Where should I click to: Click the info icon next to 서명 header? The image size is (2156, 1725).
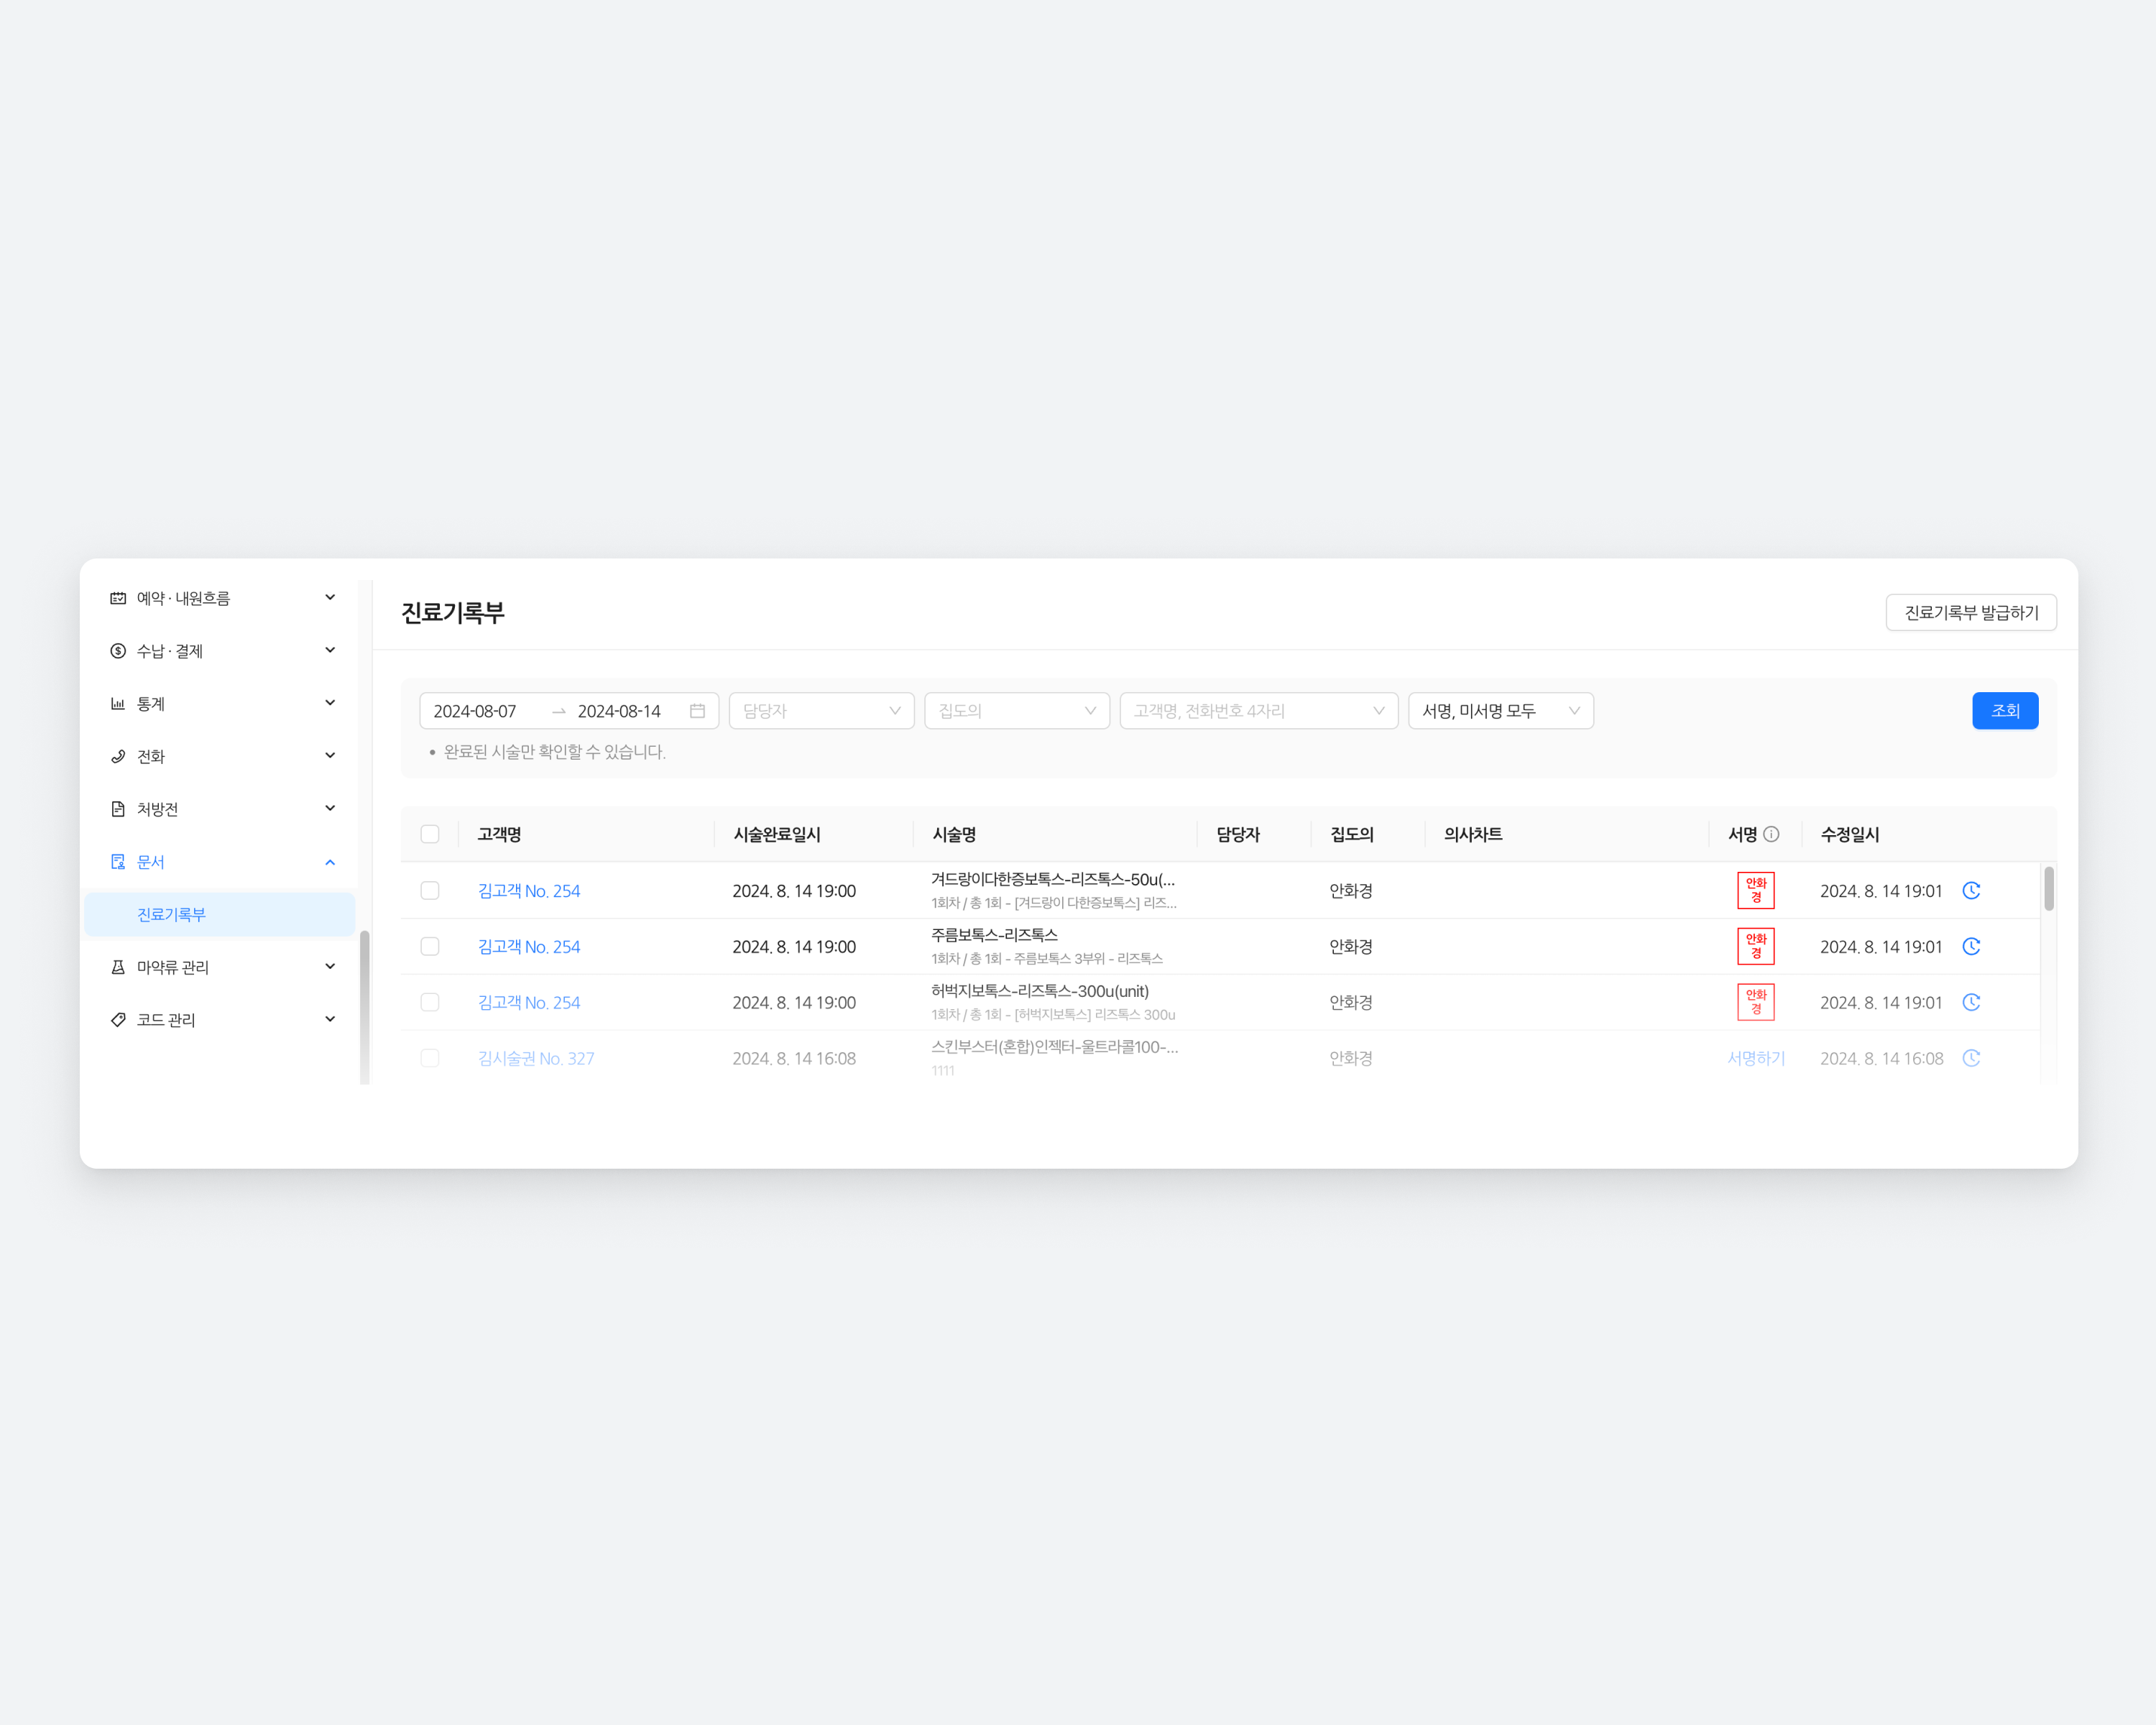click(x=1771, y=834)
